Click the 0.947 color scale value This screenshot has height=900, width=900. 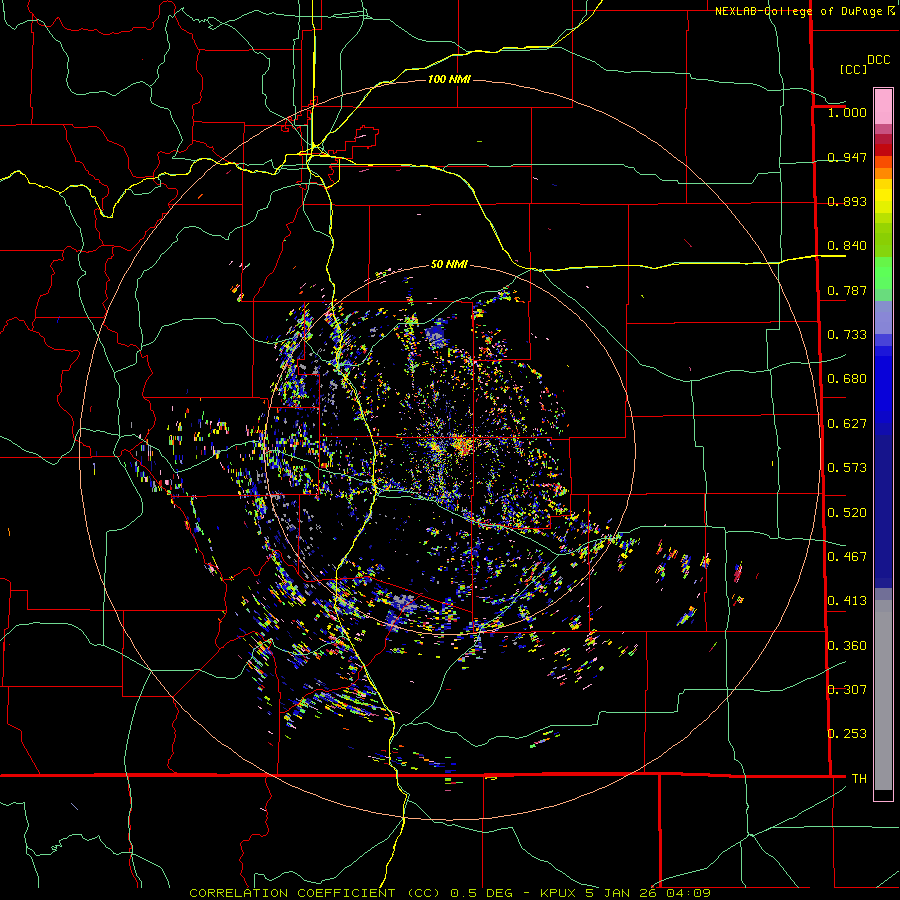point(847,157)
